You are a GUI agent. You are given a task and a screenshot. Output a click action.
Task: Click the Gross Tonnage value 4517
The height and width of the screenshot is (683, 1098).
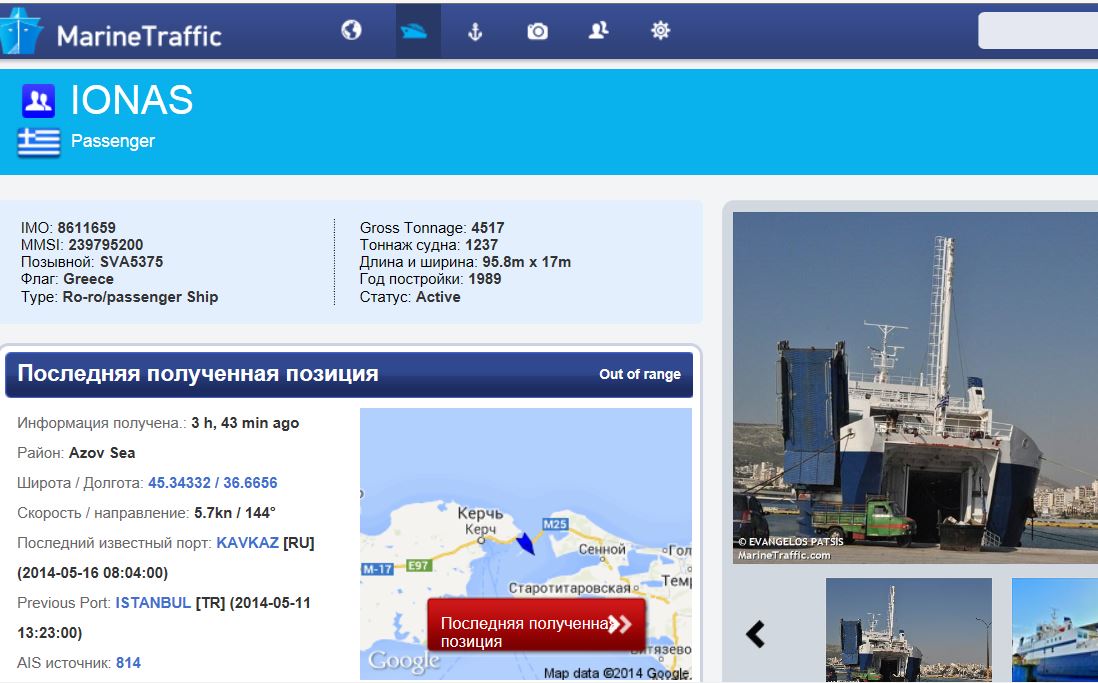tap(488, 228)
